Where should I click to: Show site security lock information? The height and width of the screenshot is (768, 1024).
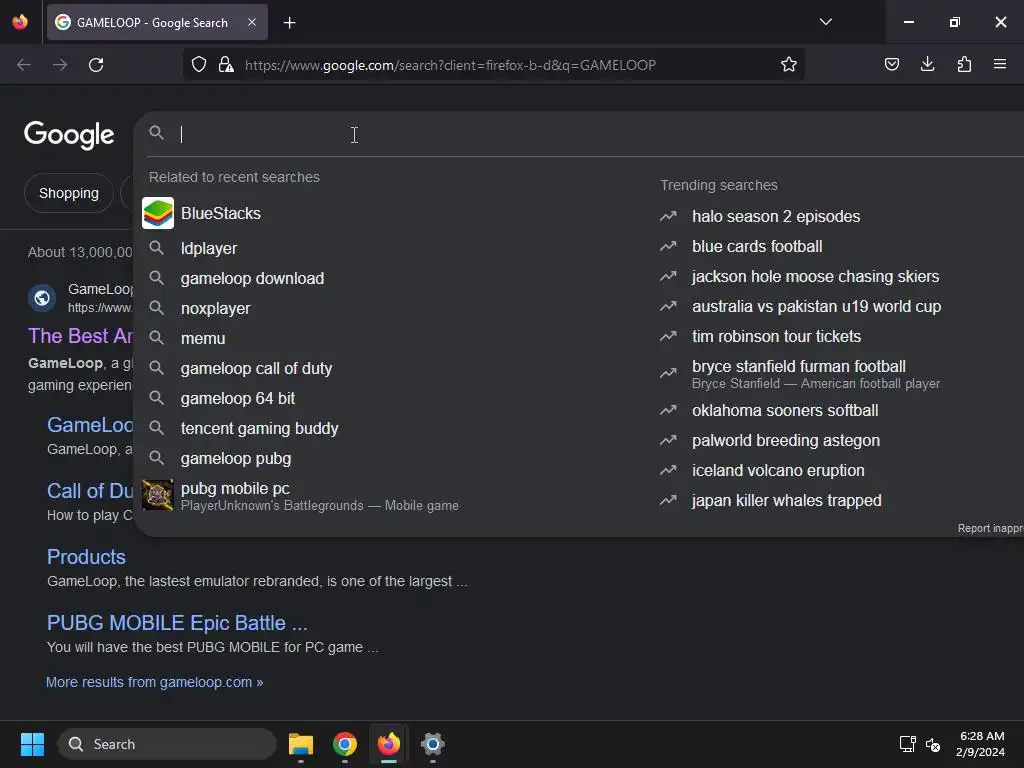point(226,65)
